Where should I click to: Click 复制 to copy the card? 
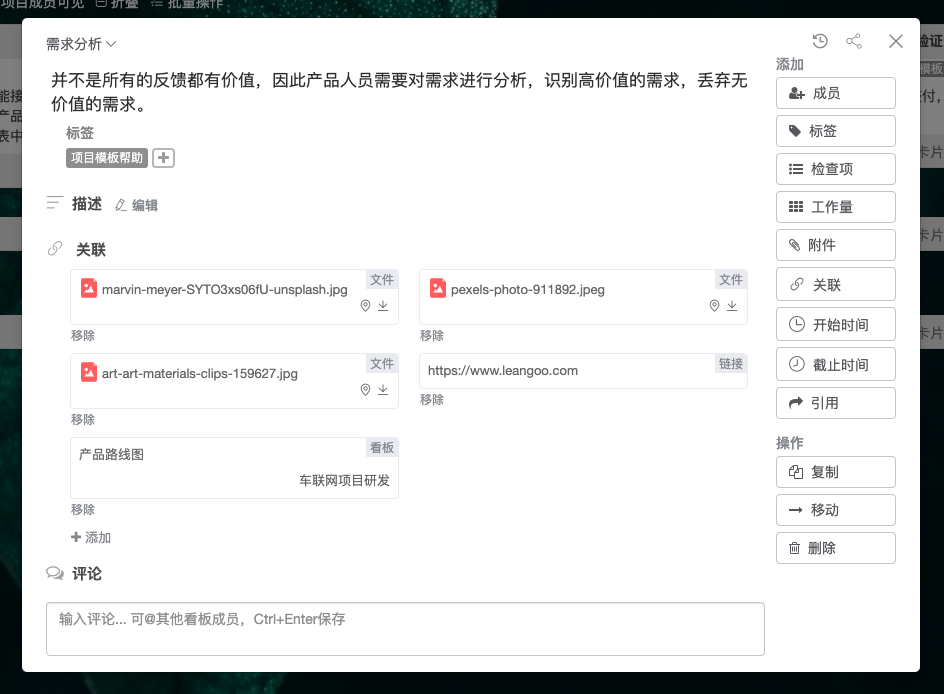(835, 472)
